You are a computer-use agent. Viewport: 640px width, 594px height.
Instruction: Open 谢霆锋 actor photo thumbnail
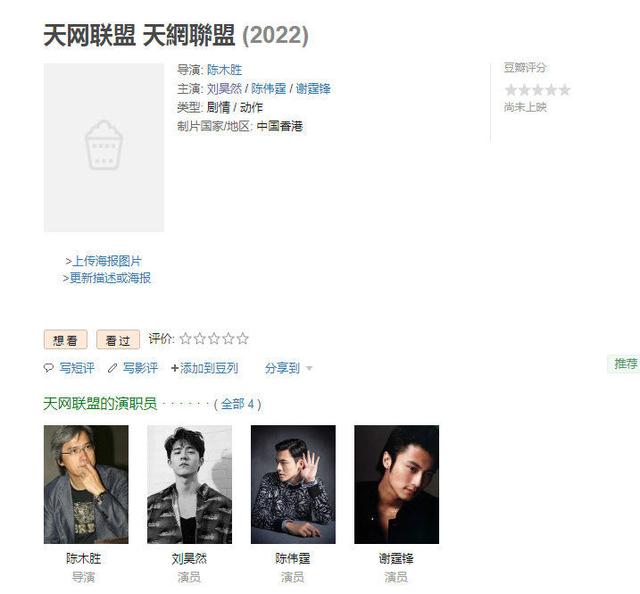pos(397,484)
